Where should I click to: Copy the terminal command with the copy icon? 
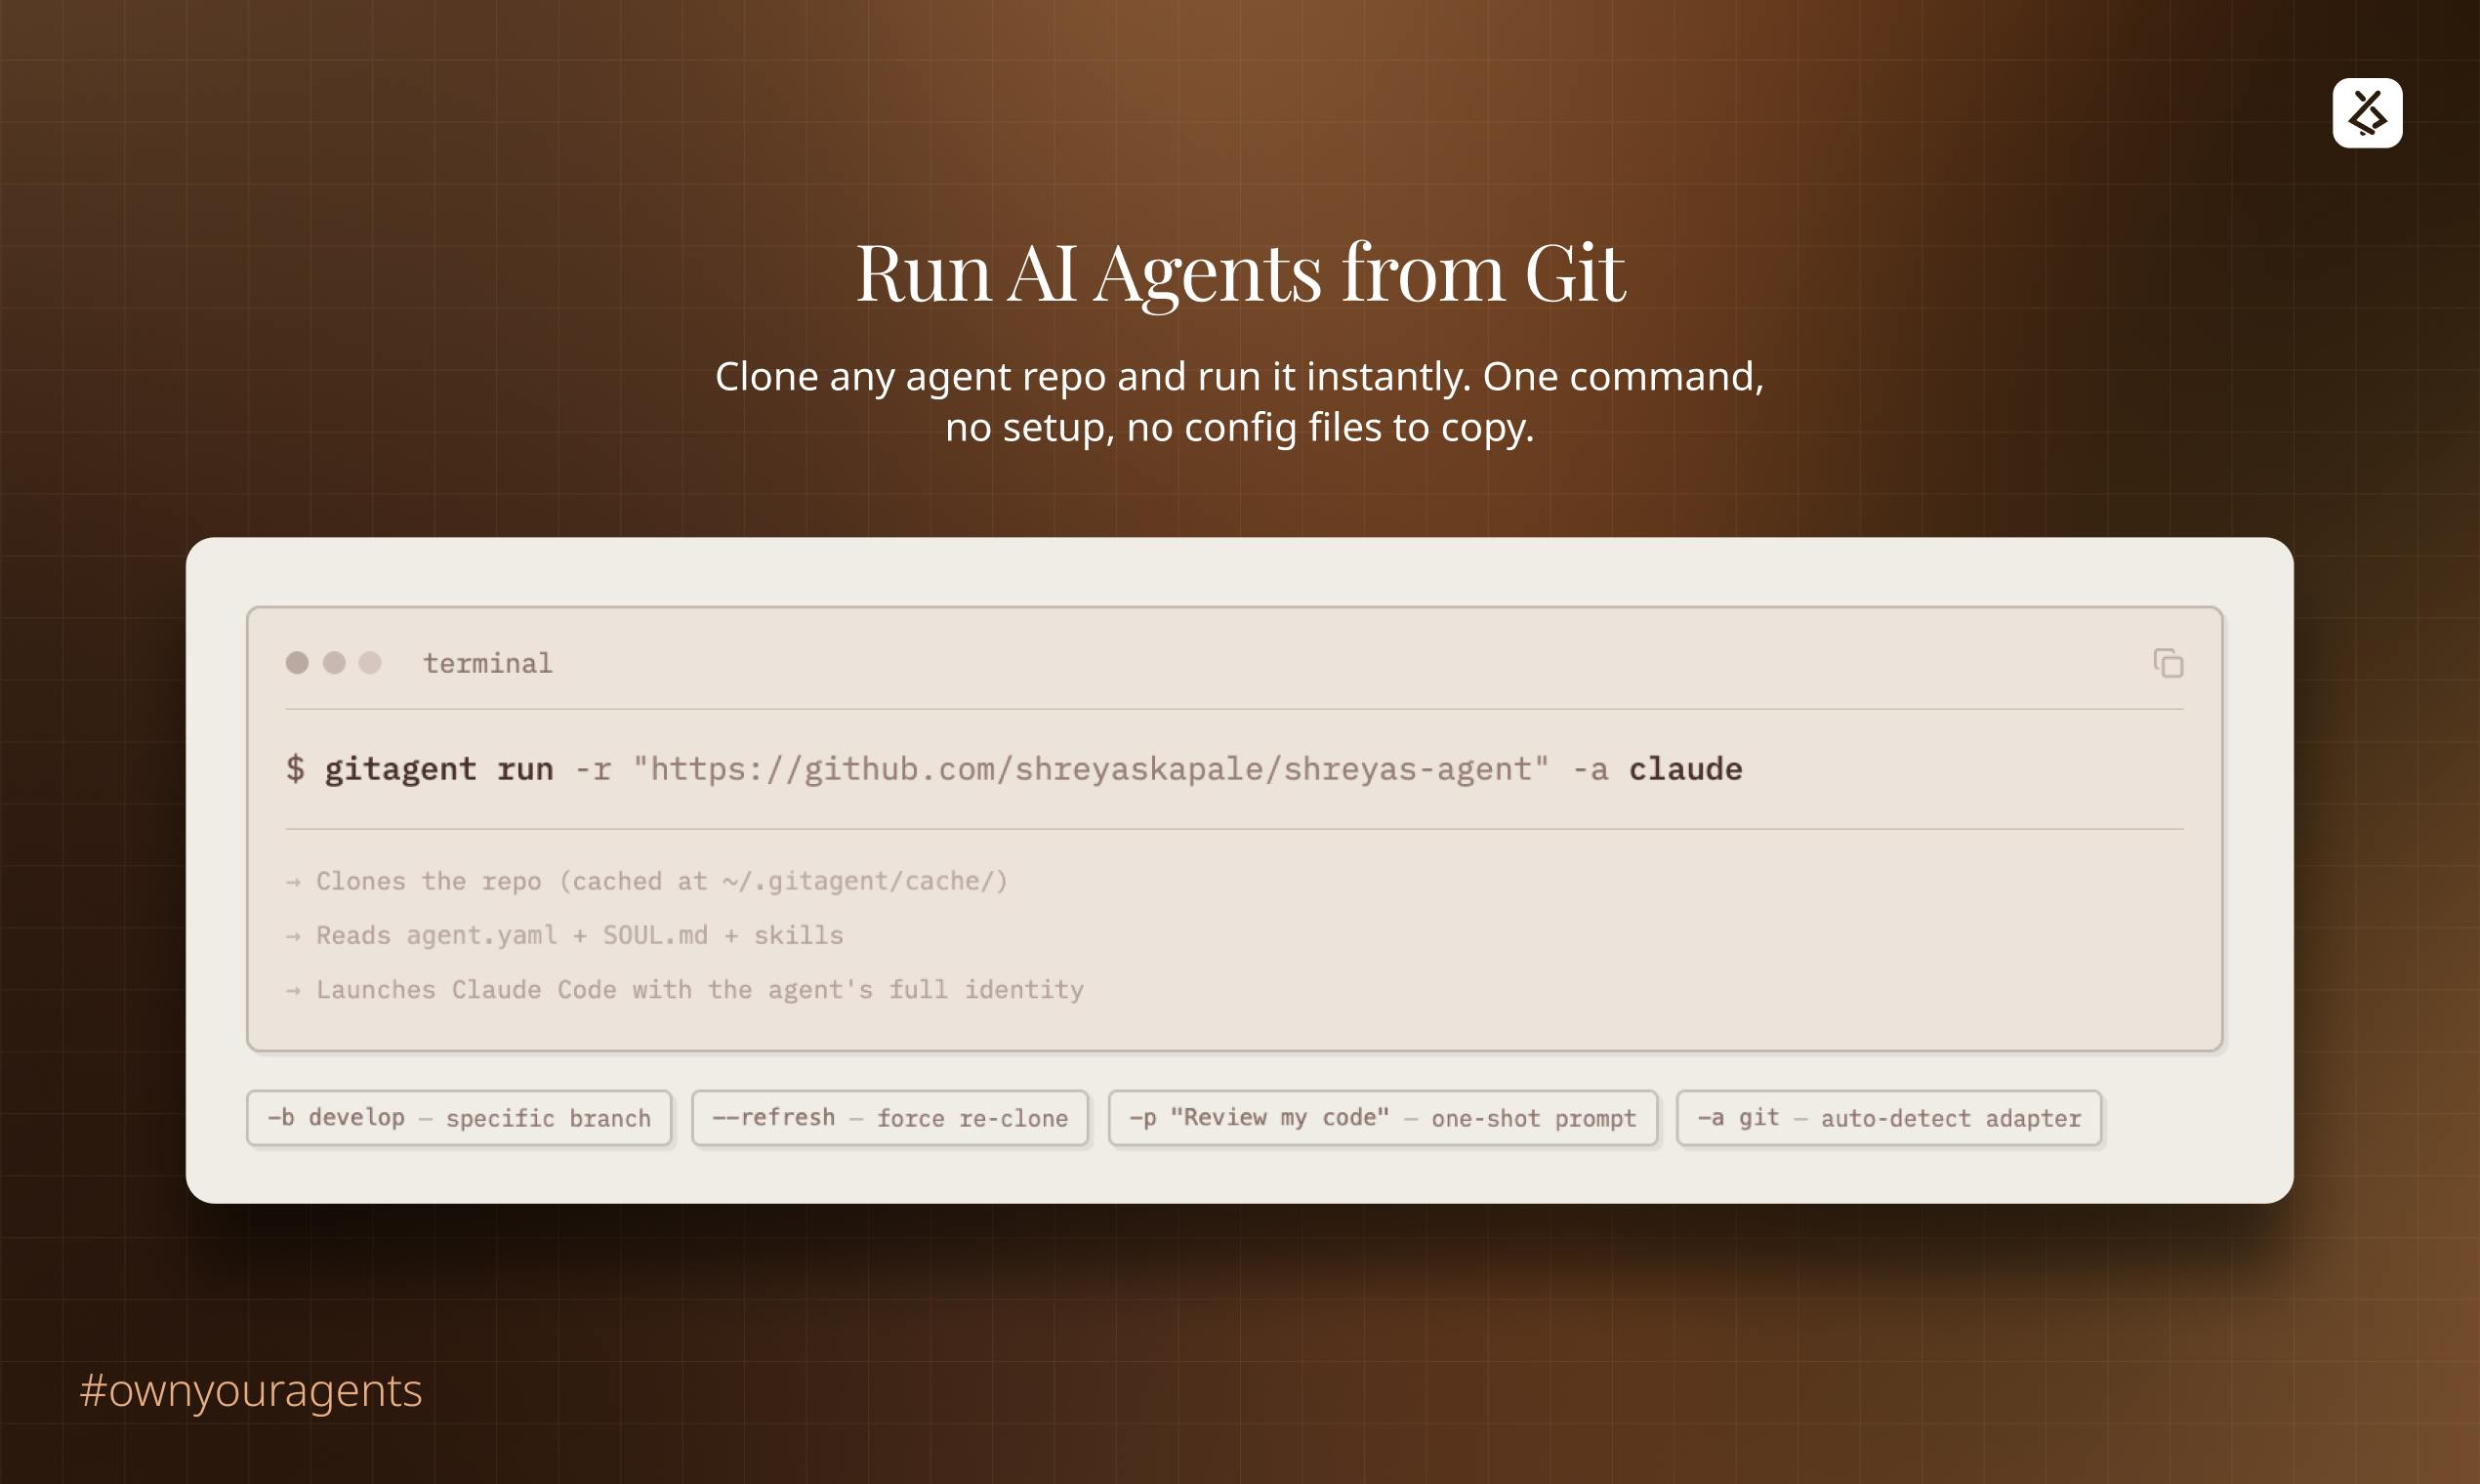2168,663
